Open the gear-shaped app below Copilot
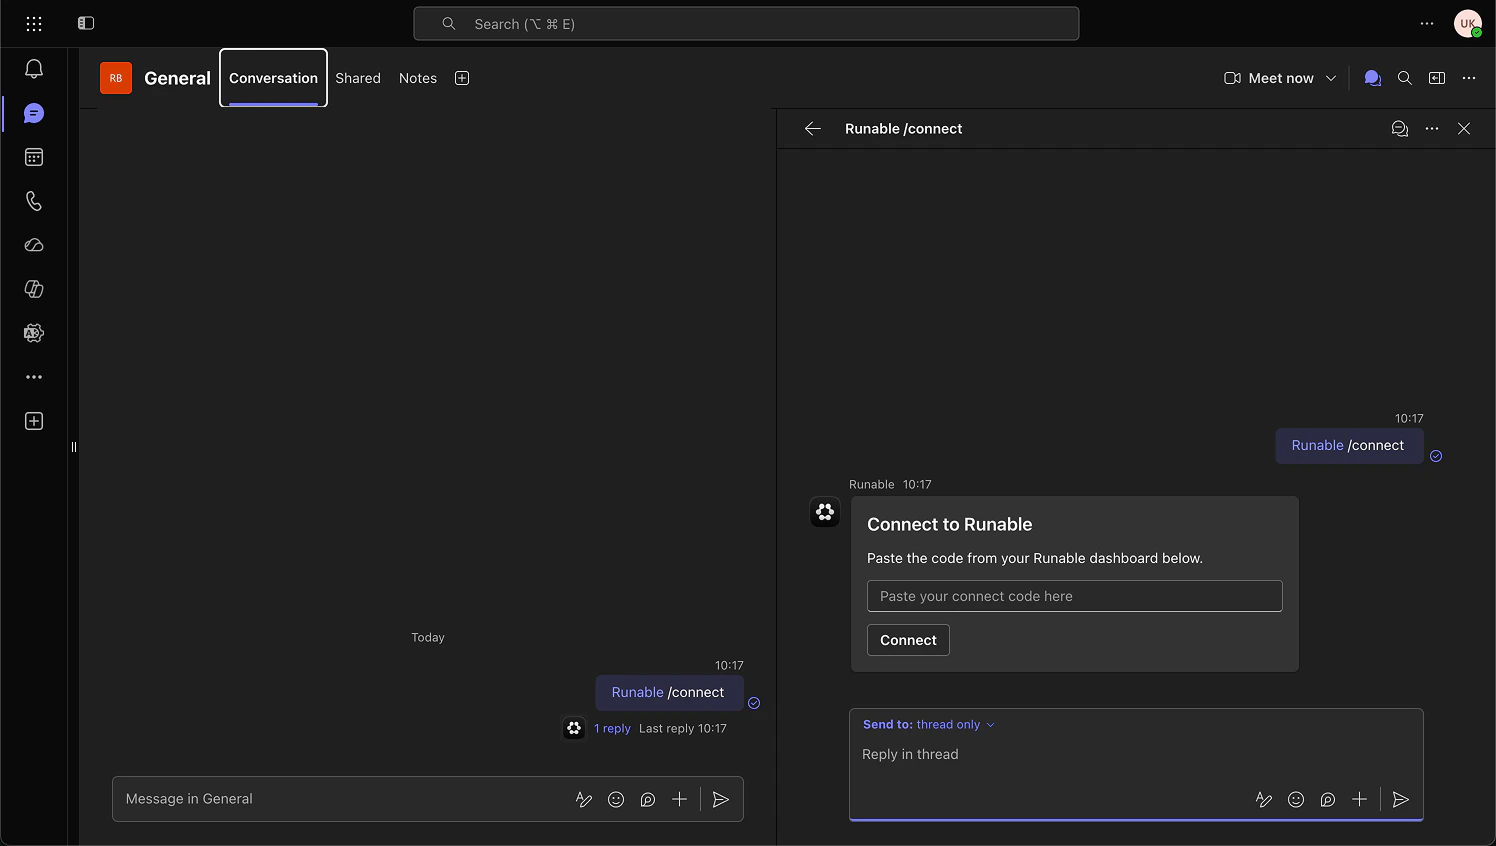Screen dimensions: 1496x846 coord(34,333)
